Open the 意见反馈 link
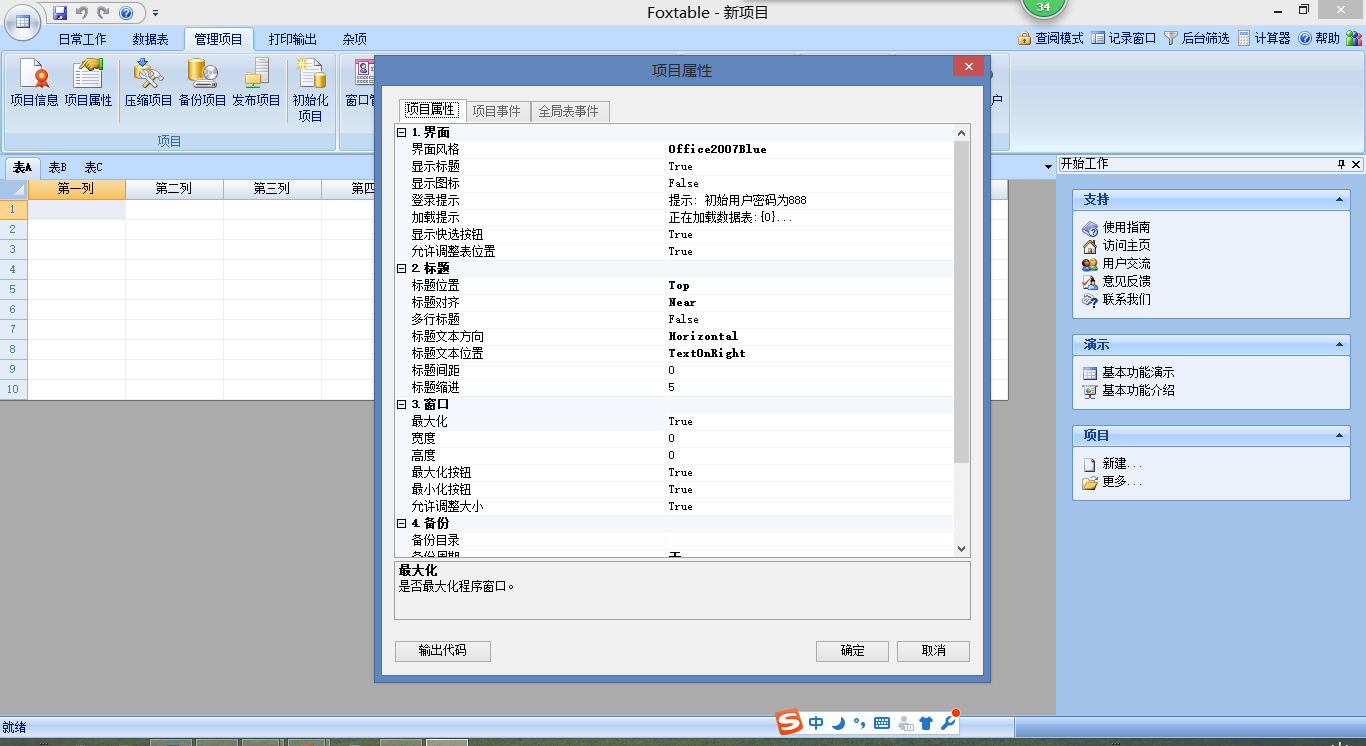This screenshot has height=746, width=1366. point(1126,282)
